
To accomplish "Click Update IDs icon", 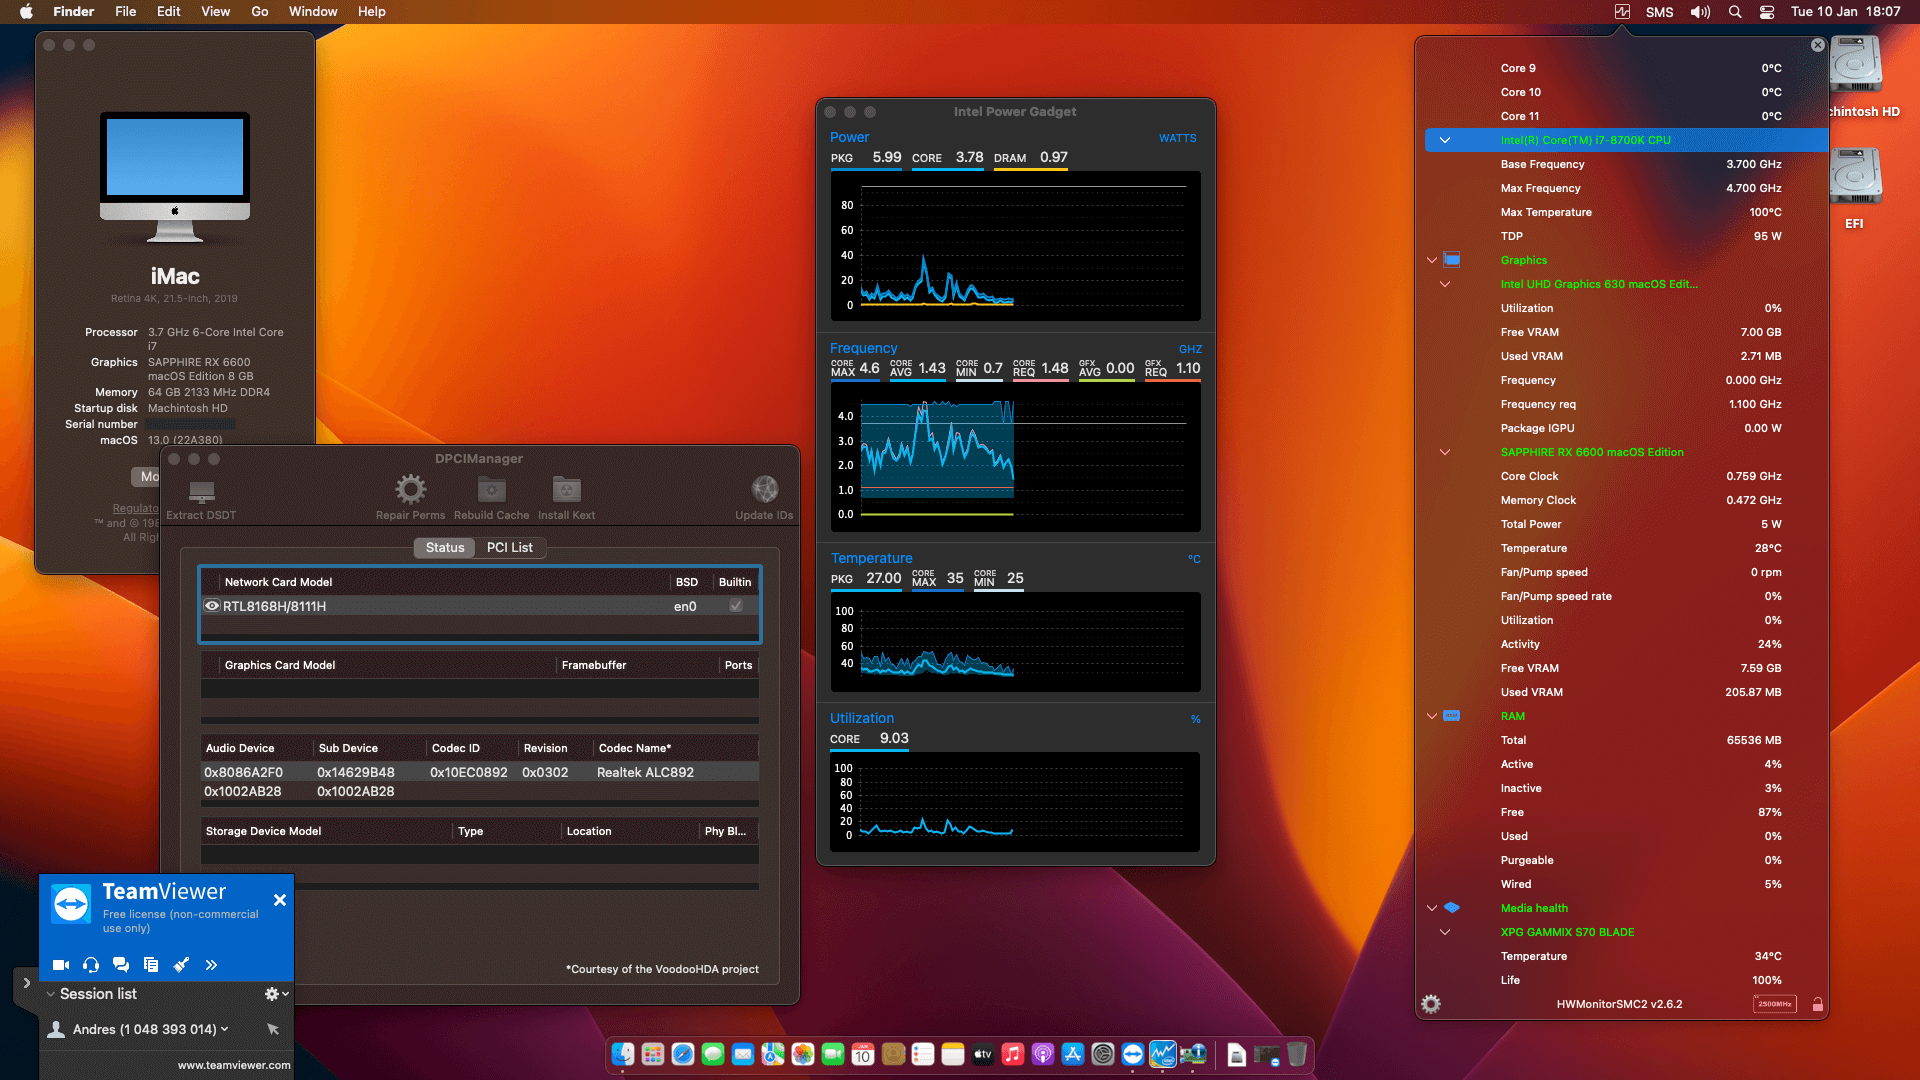I will (x=765, y=490).
